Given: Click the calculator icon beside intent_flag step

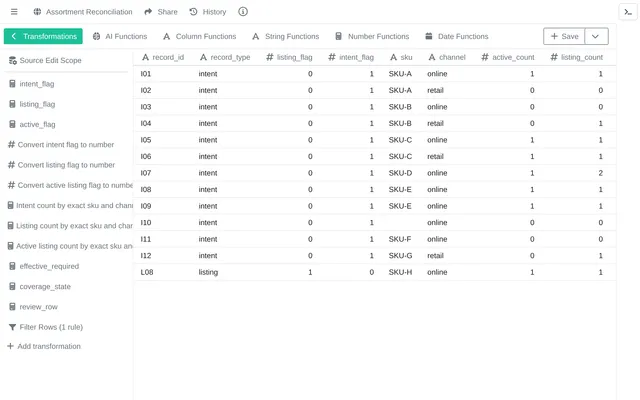Looking at the screenshot, I should click(12, 84).
